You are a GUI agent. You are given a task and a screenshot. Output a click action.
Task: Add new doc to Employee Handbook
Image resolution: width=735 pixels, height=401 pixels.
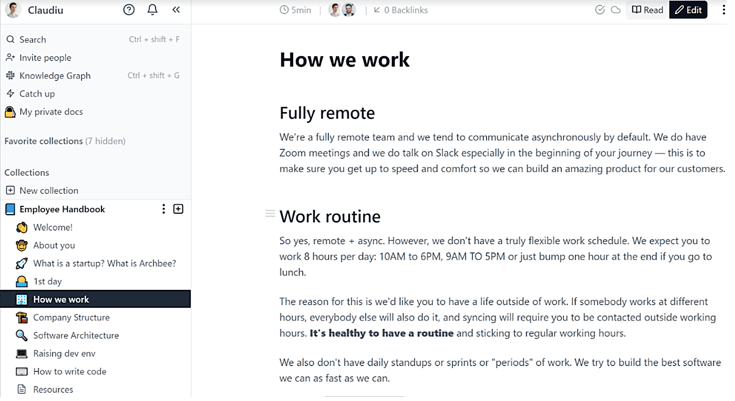coord(179,209)
